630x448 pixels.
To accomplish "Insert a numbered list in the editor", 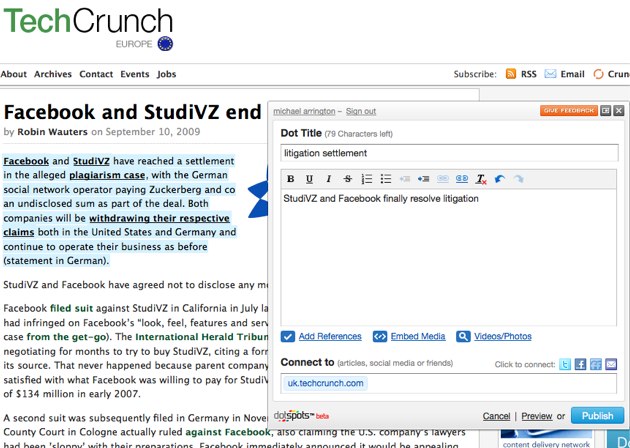I will tap(367, 179).
